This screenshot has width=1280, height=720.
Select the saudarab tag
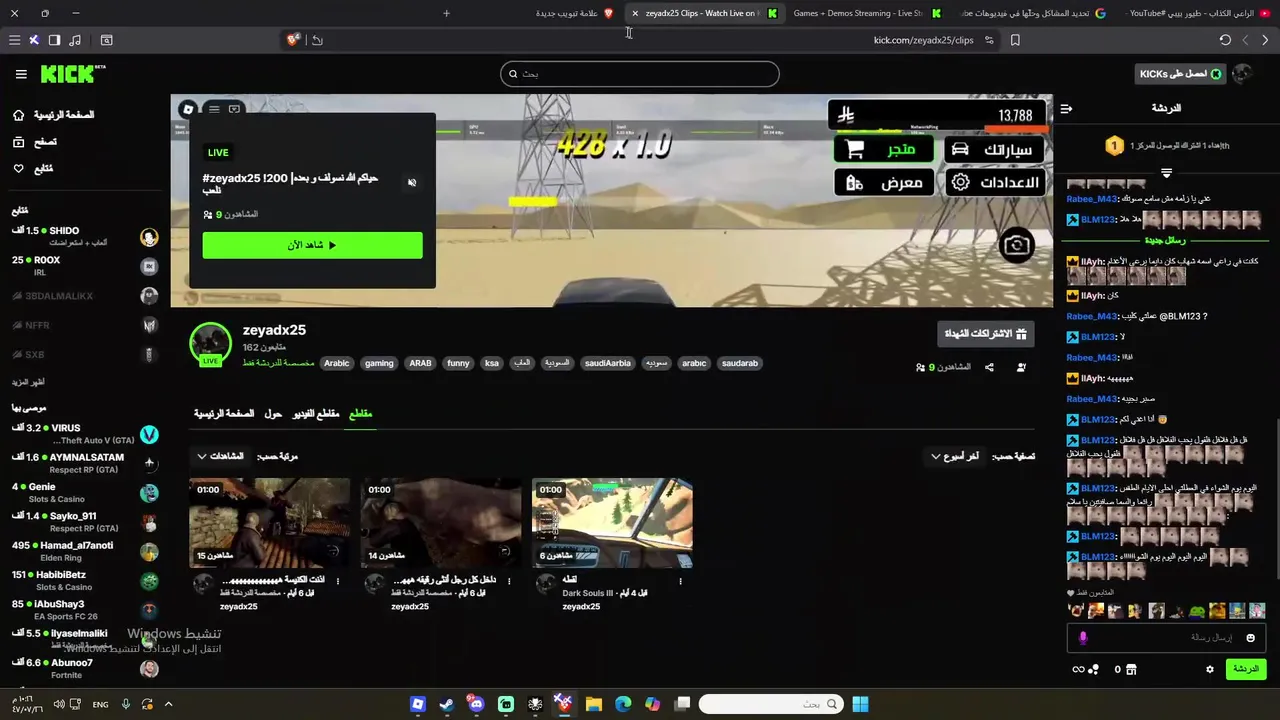[x=740, y=363]
